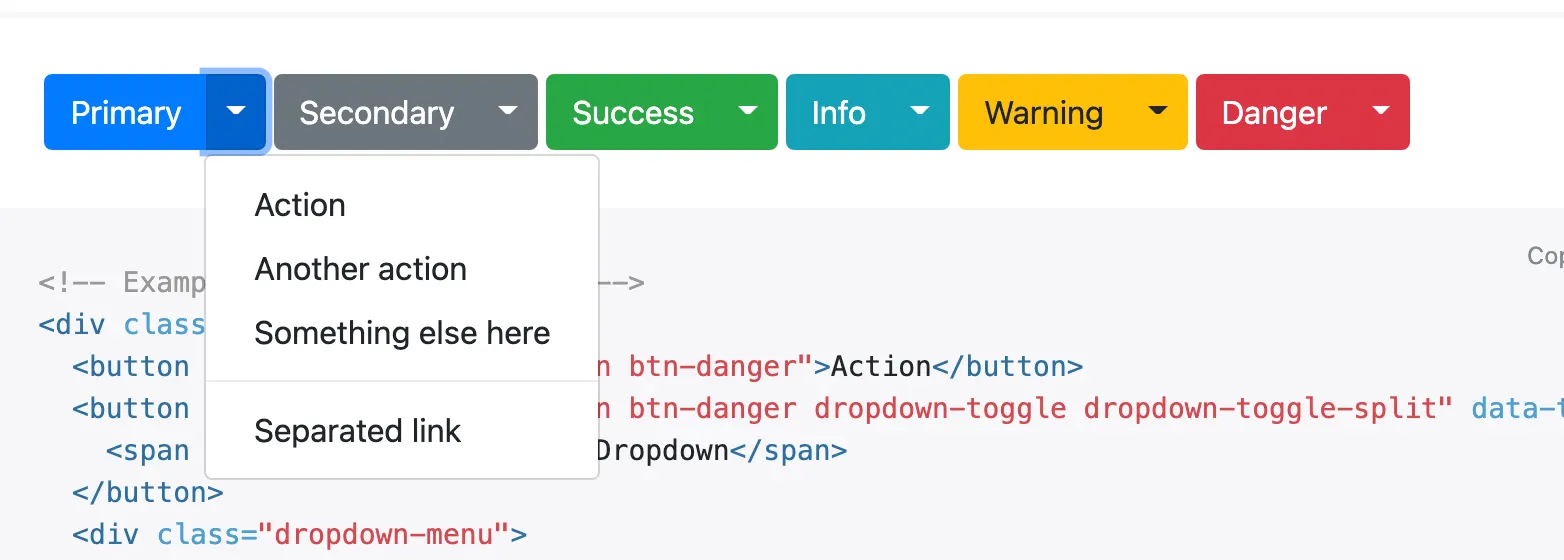
Task: Click the yellow Warning button
Action: [x=1043, y=112]
